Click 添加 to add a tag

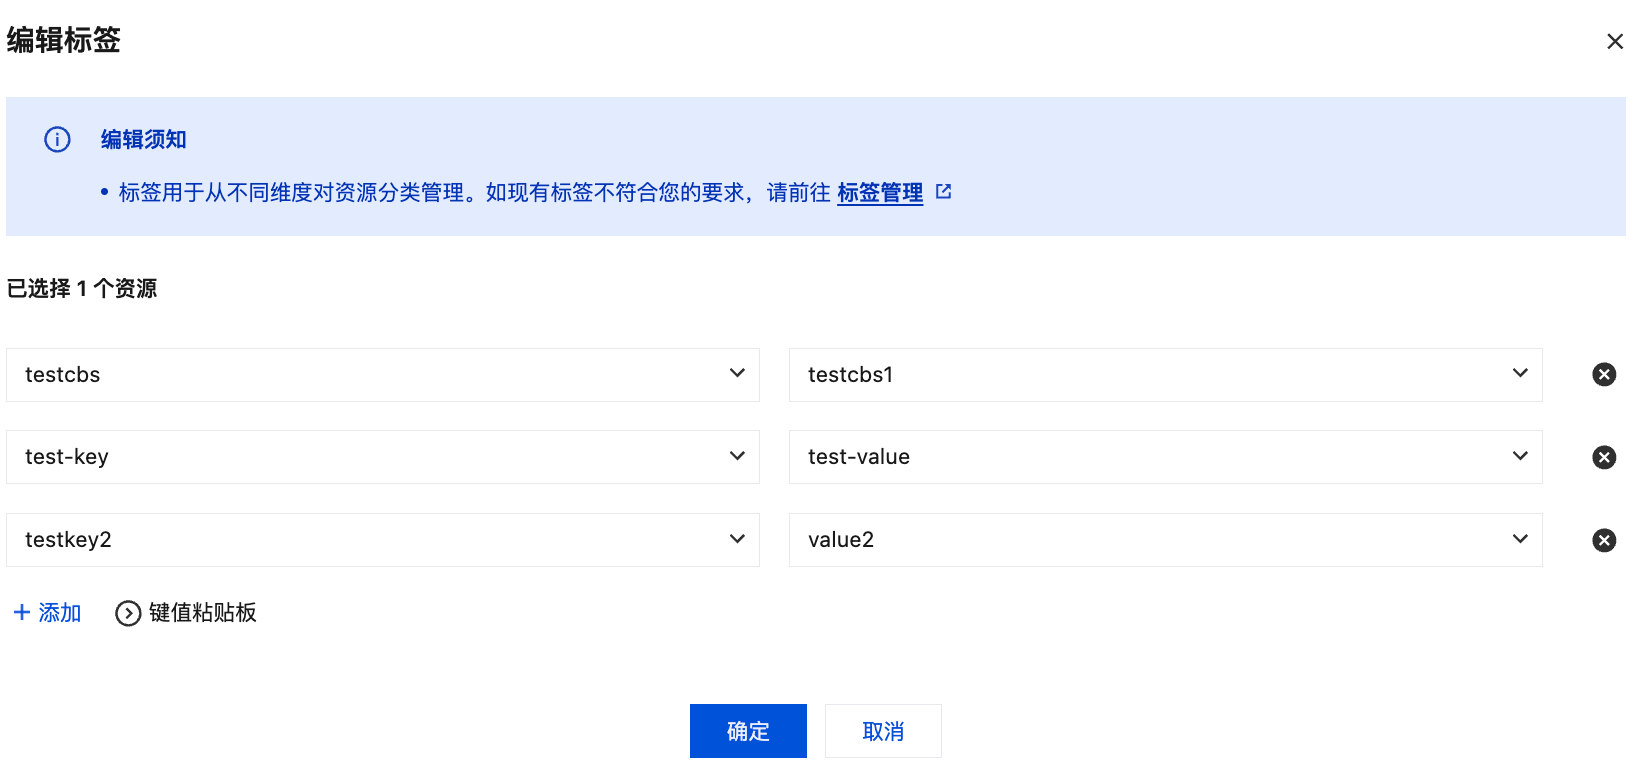click(60, 612)
